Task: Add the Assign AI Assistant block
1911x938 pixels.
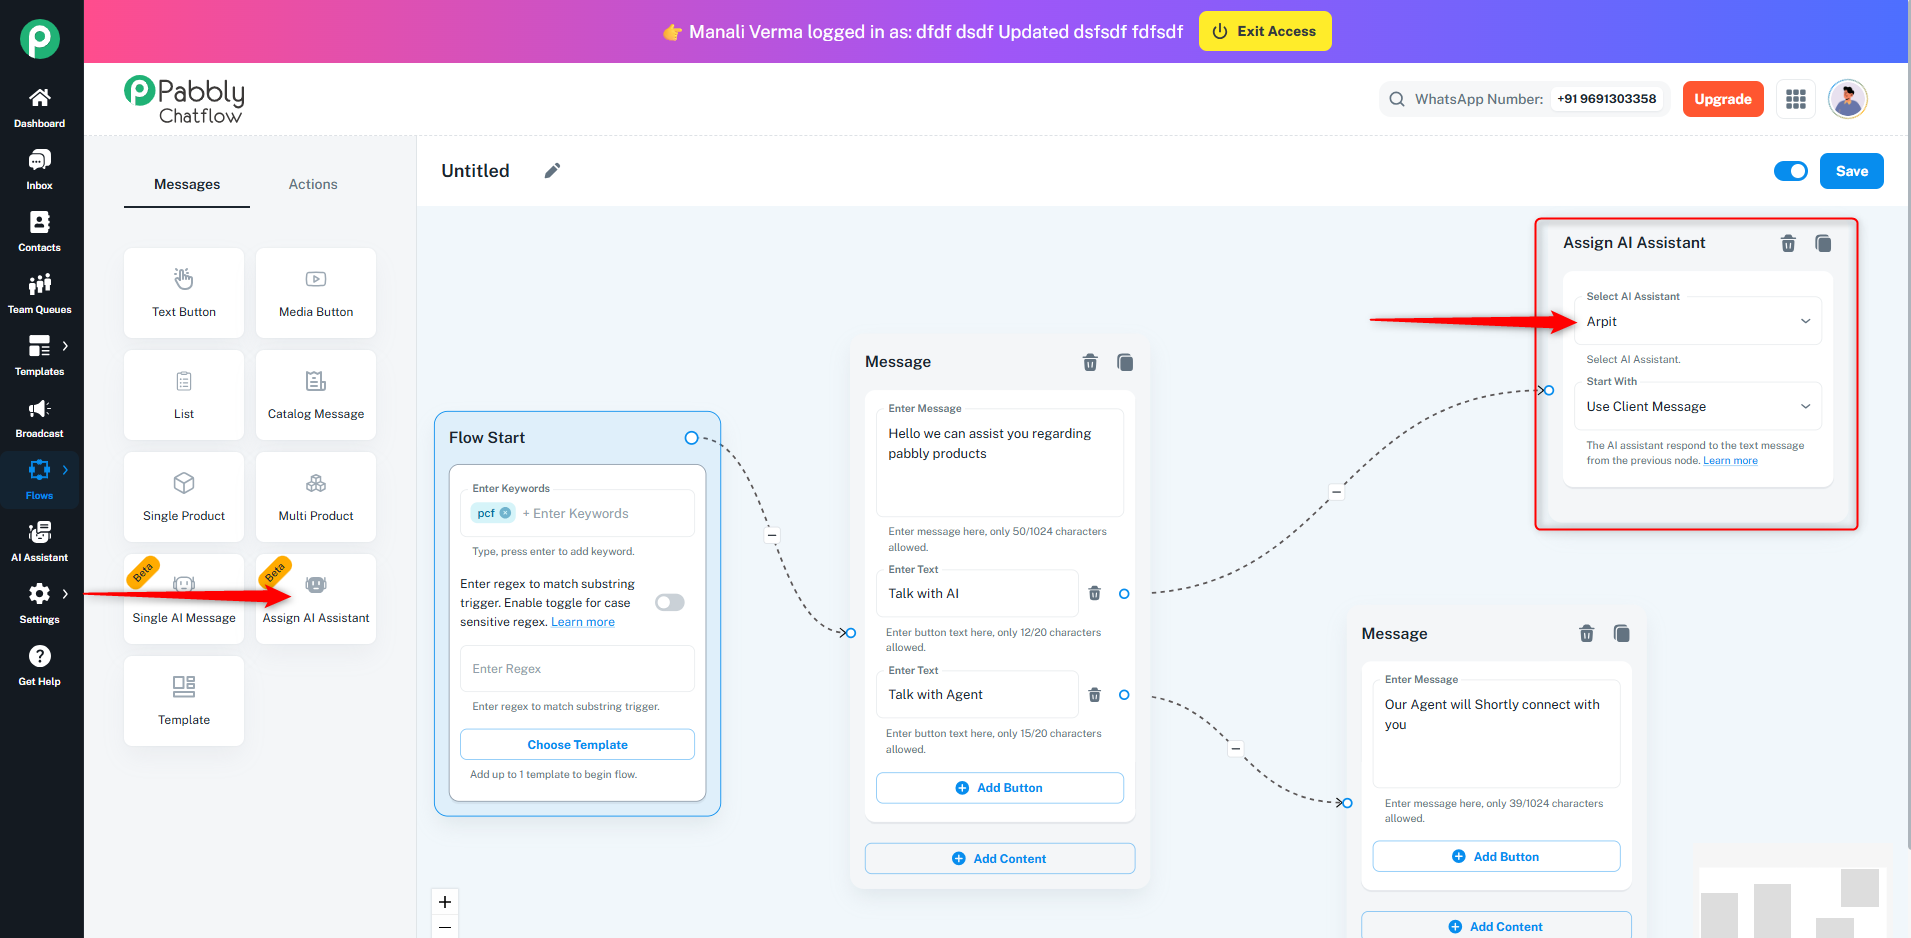Action: [316, 599]
